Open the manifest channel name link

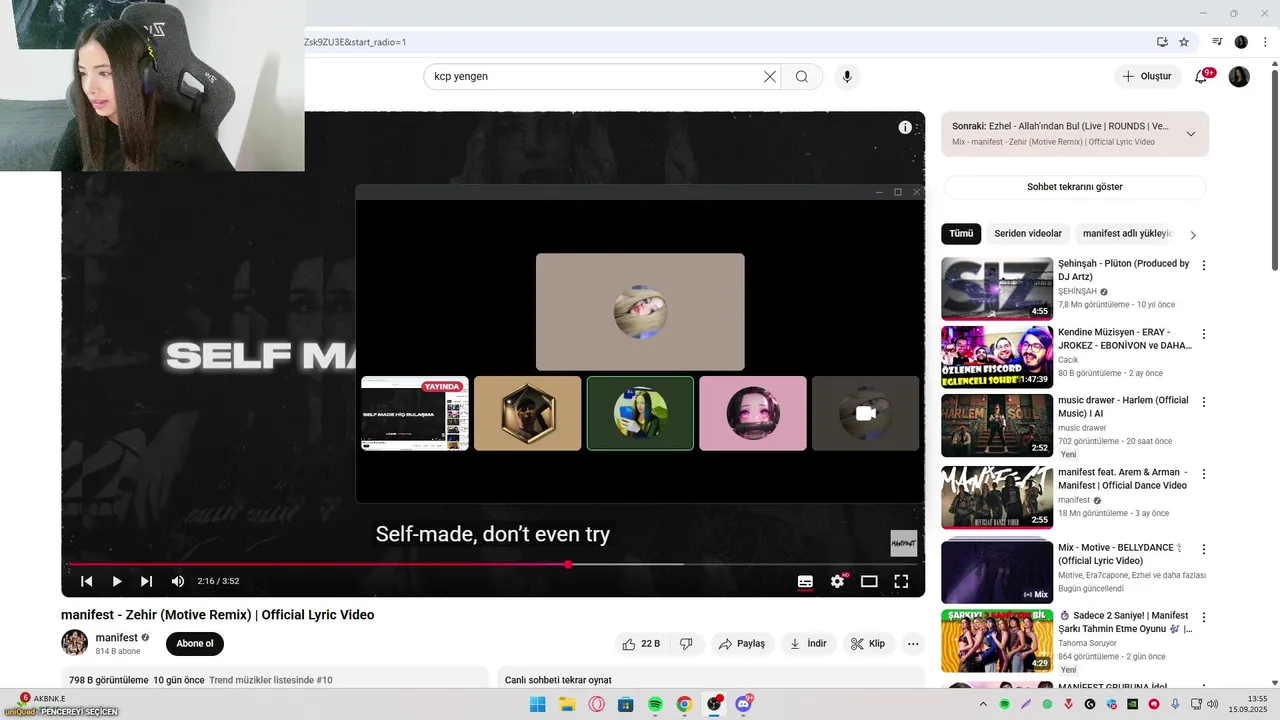[116, 637]
